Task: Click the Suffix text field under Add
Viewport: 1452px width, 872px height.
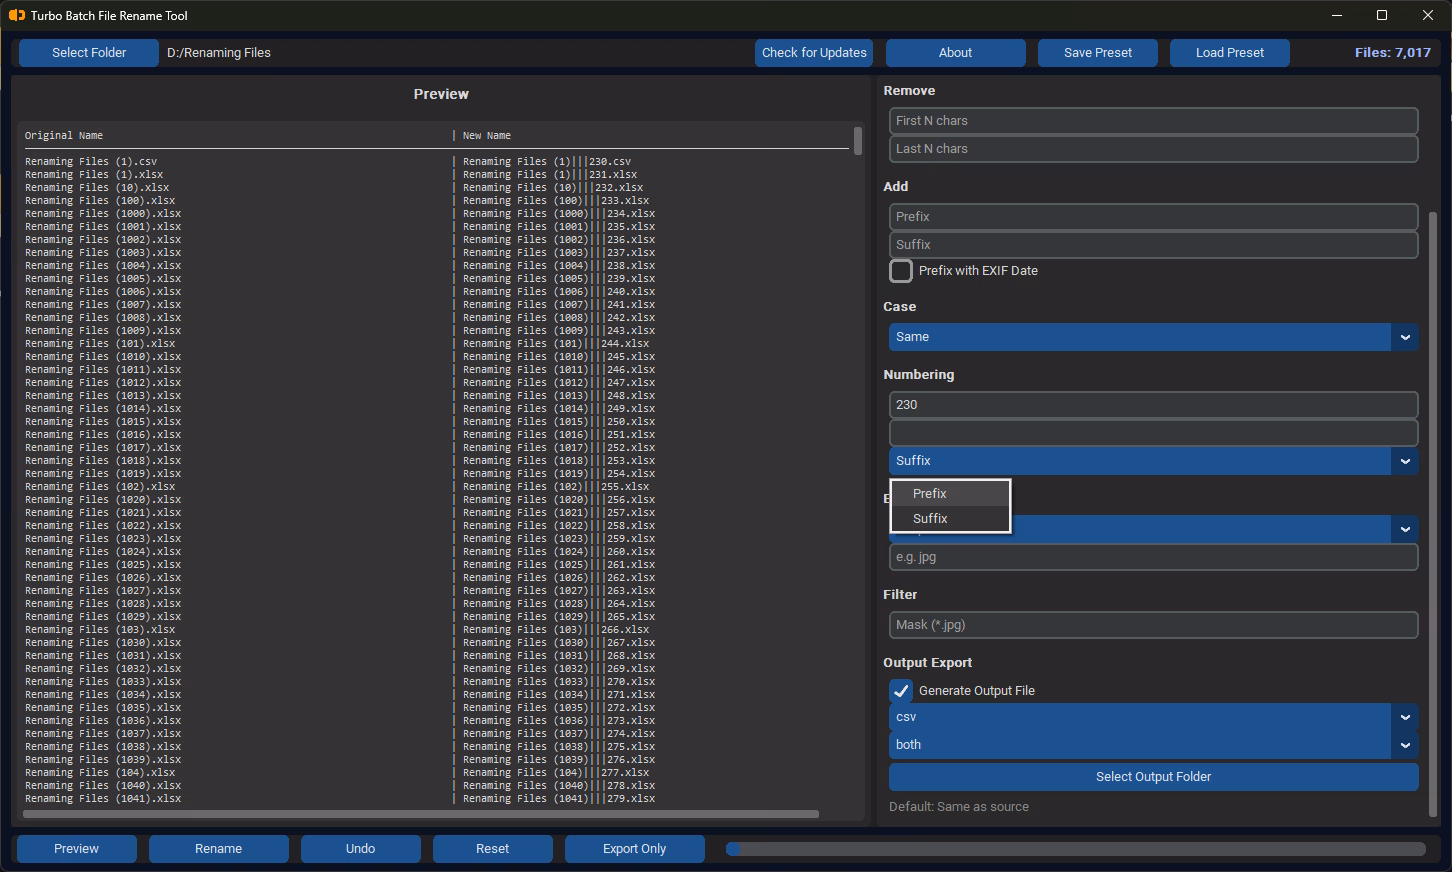Action: point(1153,245)
